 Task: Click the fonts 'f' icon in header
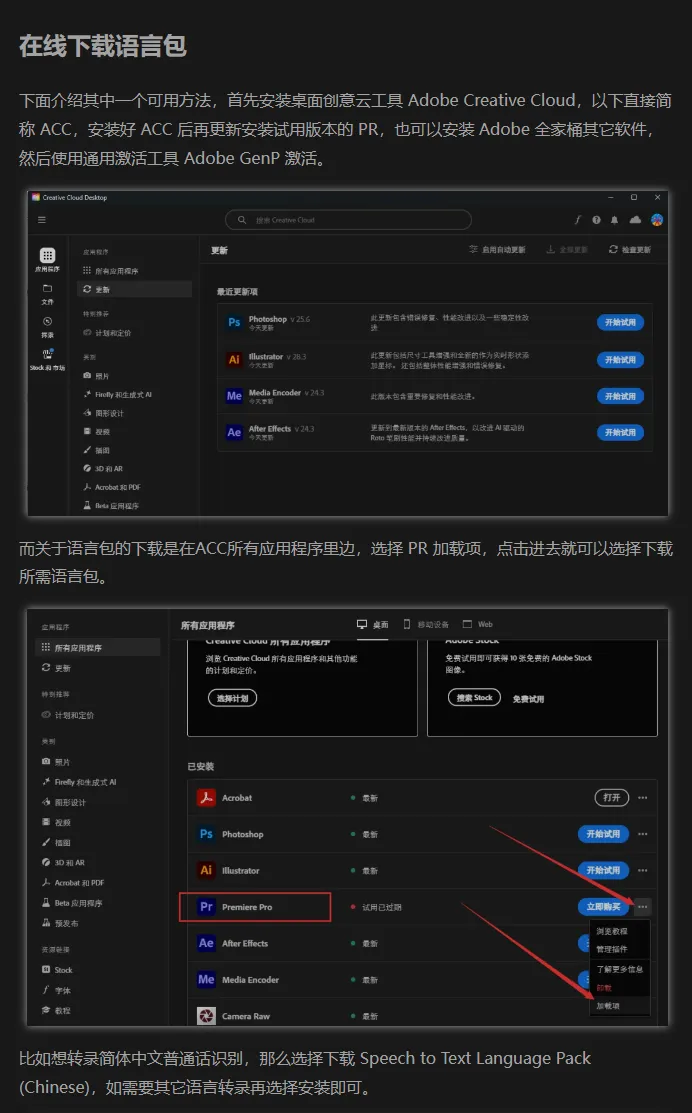pyautogui.click(x=578, y=220)
